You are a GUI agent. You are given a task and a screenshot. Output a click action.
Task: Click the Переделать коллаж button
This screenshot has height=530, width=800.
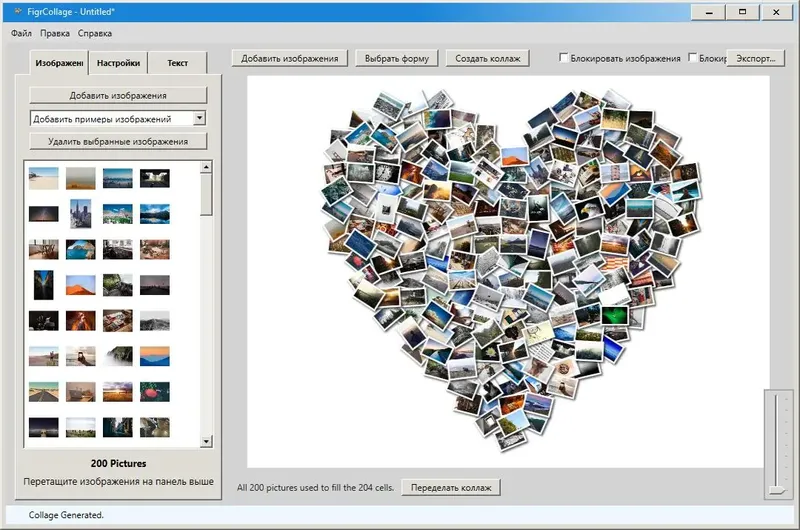(x=451, y=487)
